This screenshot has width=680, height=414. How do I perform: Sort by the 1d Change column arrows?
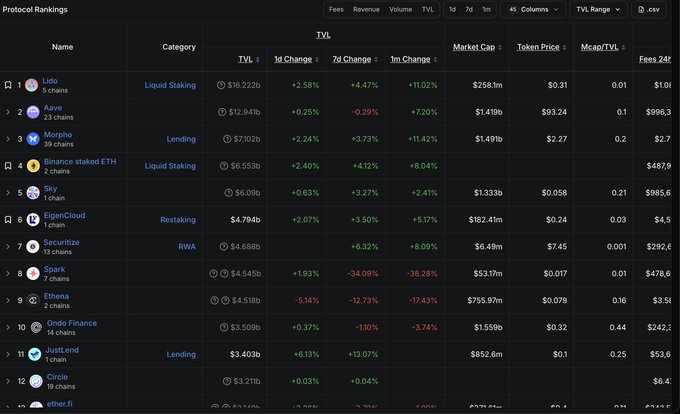pos(317,59)
